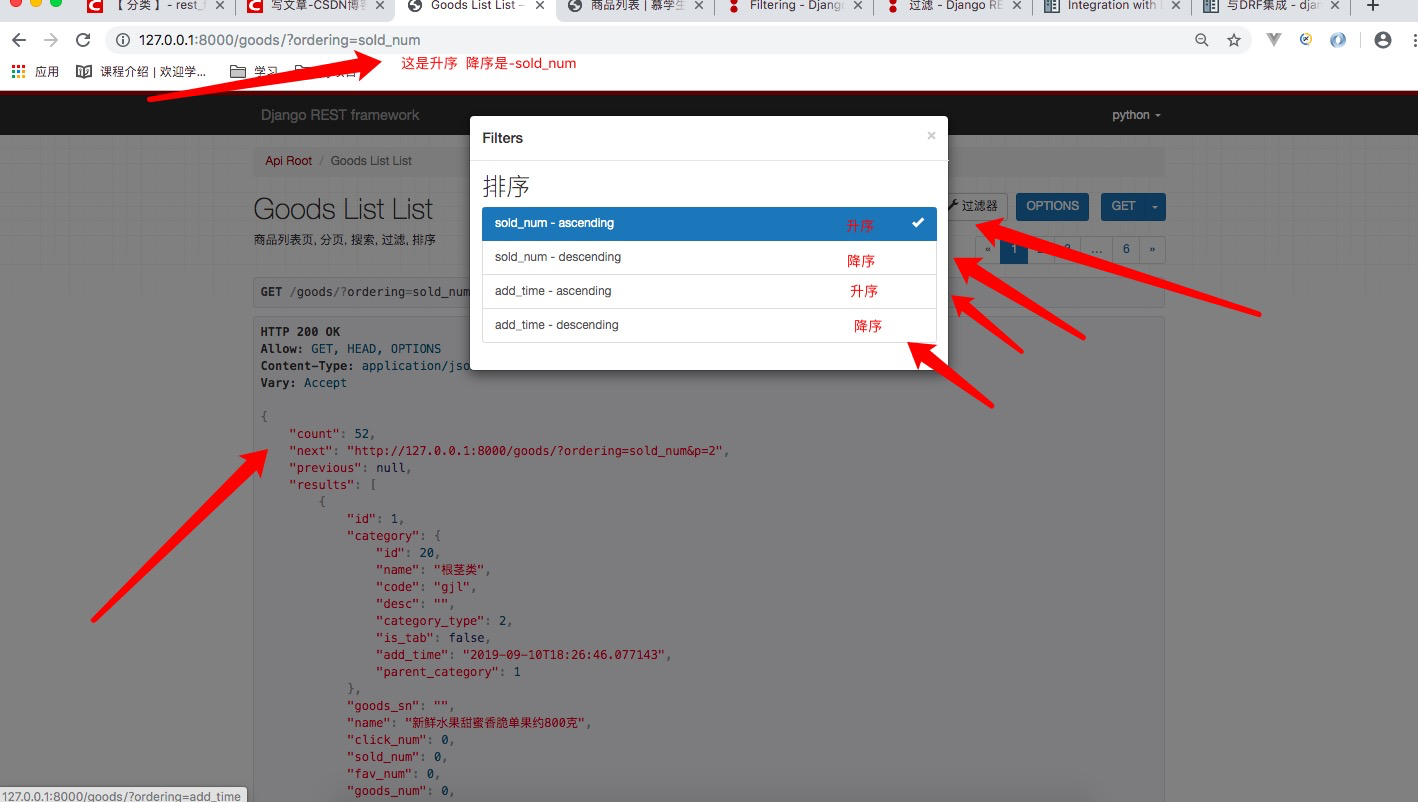Viewport: 1418px width, 802px height.
Task: Open site info icon in address bar
Action: [x=123, y=40]
